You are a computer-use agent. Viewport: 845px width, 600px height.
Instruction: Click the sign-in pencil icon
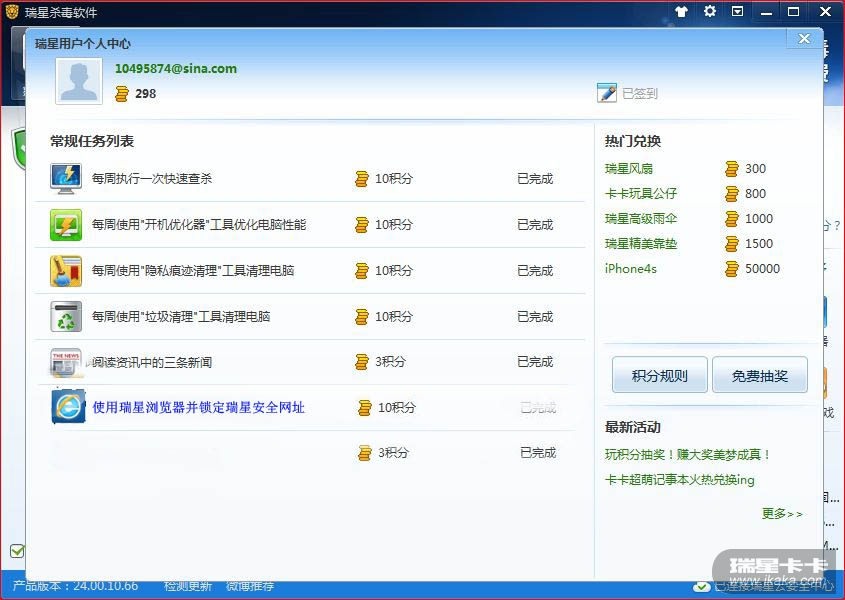(x=607, y=93)
